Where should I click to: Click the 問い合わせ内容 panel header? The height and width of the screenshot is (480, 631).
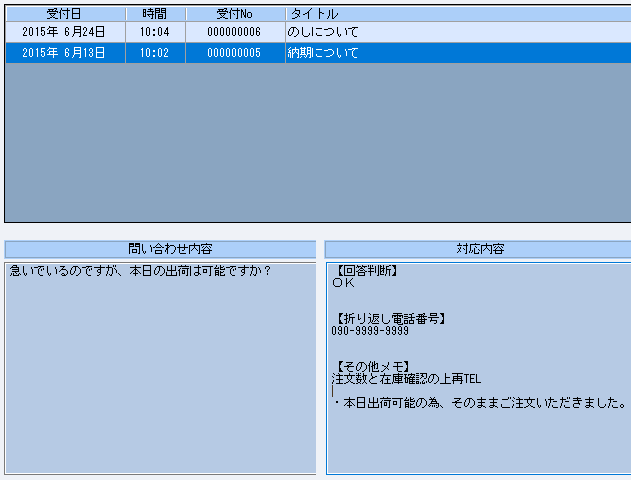click(x=160, y=249)
